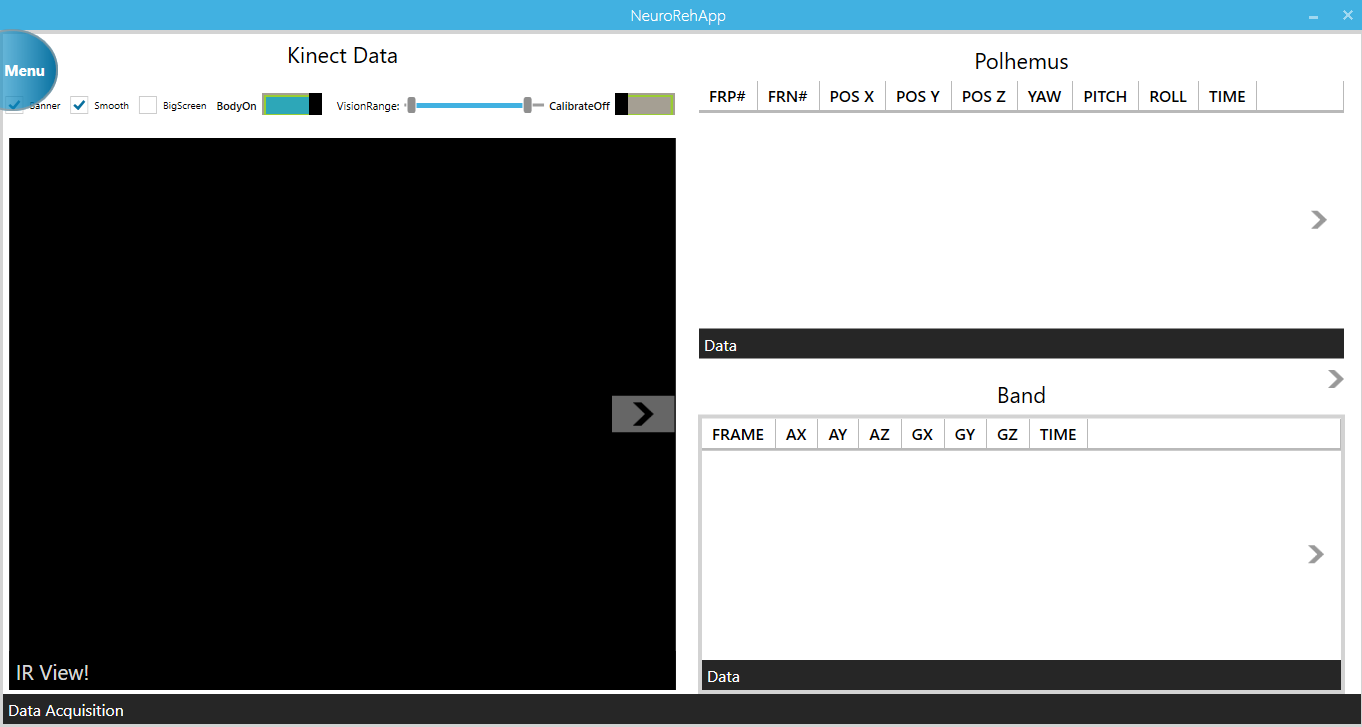Click the Band Data bar
This screenshot has height=727, width=1362.
point(1020,676)
